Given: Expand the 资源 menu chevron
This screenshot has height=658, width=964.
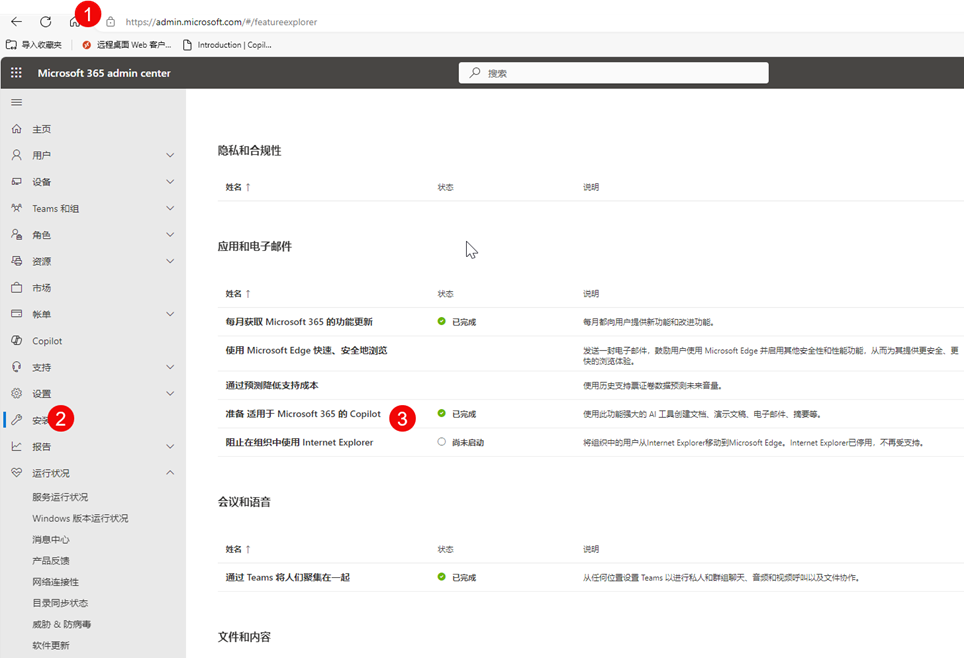Looking at the screenshot, I should coord(170,261).
